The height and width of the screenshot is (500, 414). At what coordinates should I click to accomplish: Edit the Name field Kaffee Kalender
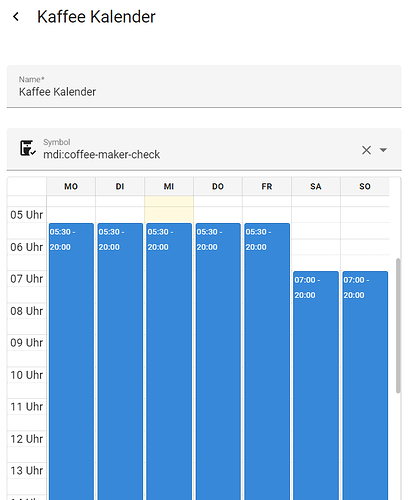(x=204, y=86)
